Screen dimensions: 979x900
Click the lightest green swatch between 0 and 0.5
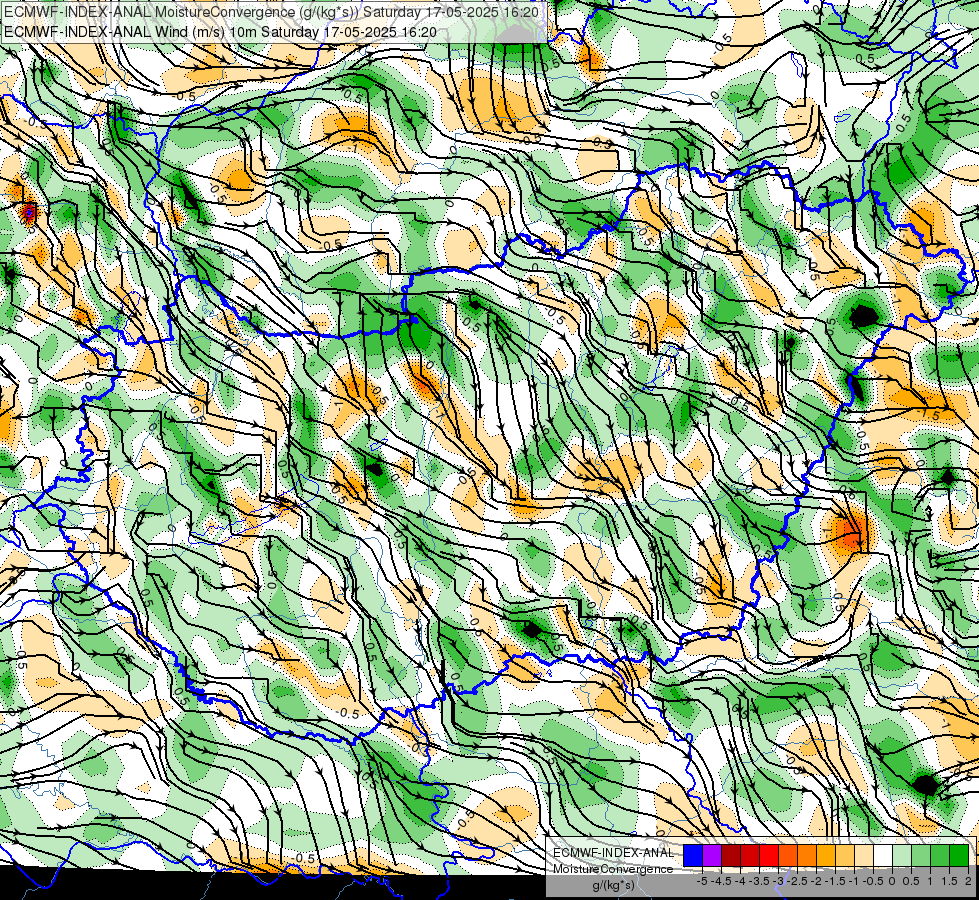(902, 855)
